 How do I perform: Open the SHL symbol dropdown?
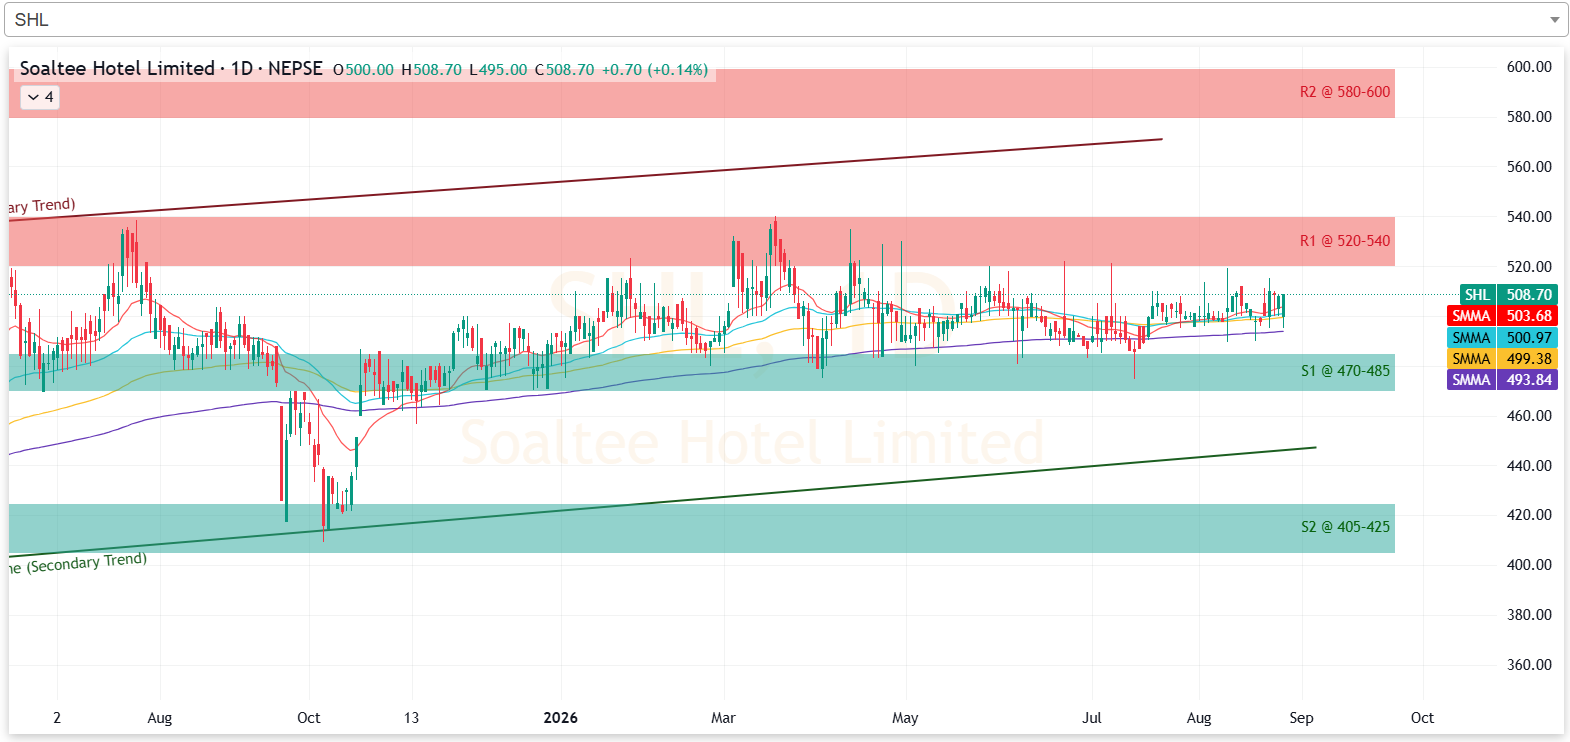tap(785, 19)
